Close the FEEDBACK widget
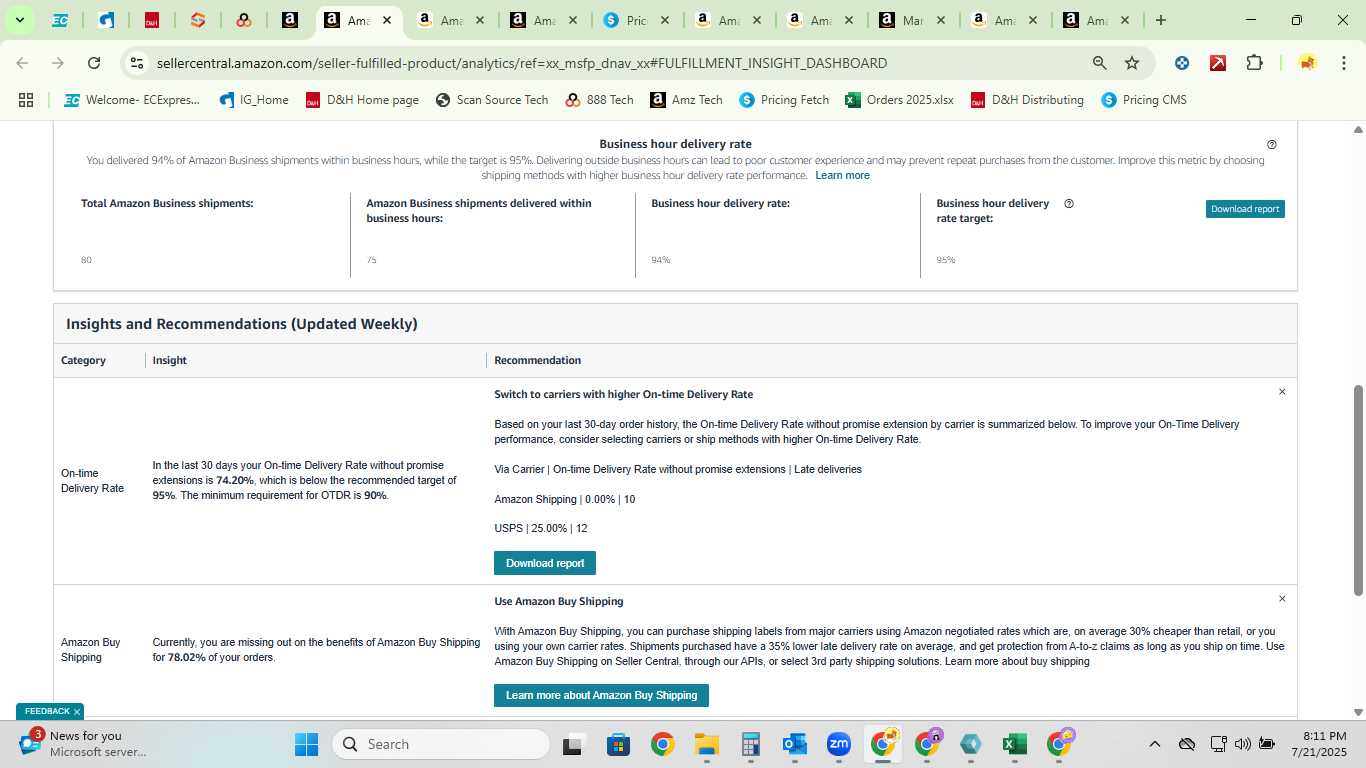The height and width of the screenshot is (768, 1366). pos(77,712)
